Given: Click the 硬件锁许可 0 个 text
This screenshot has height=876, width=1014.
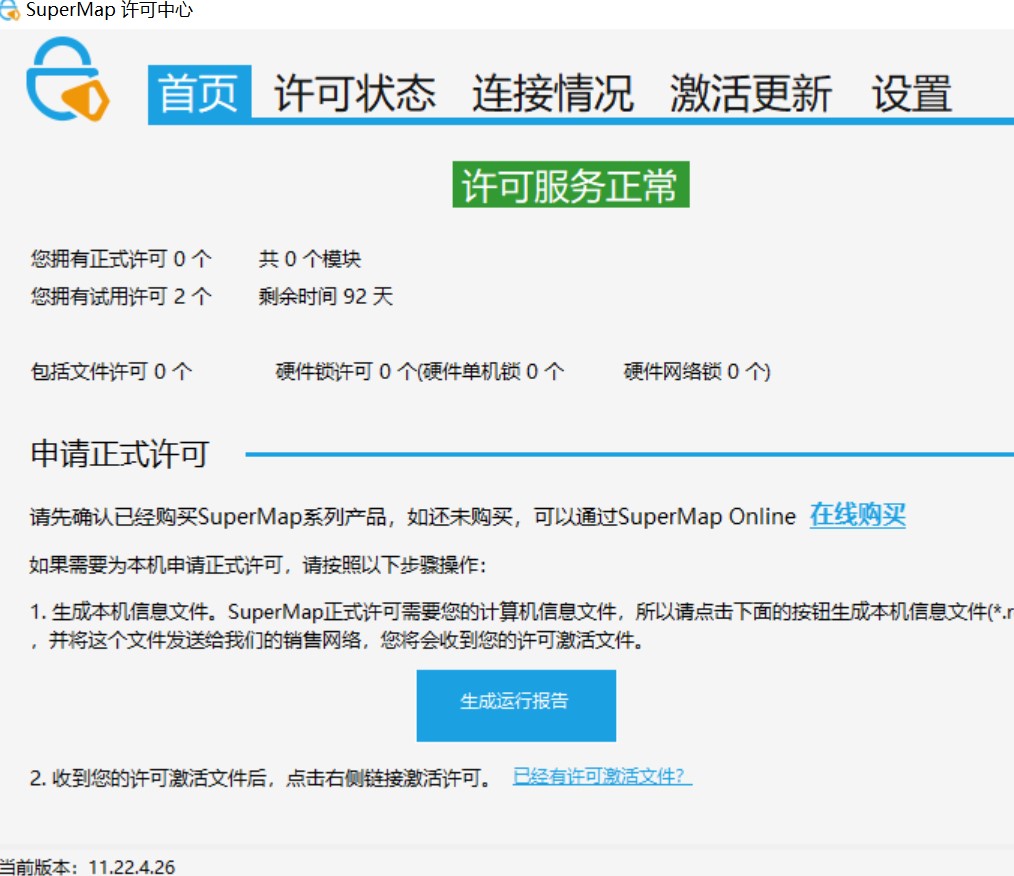Looking at the screenshot, I should click(346, 371).
